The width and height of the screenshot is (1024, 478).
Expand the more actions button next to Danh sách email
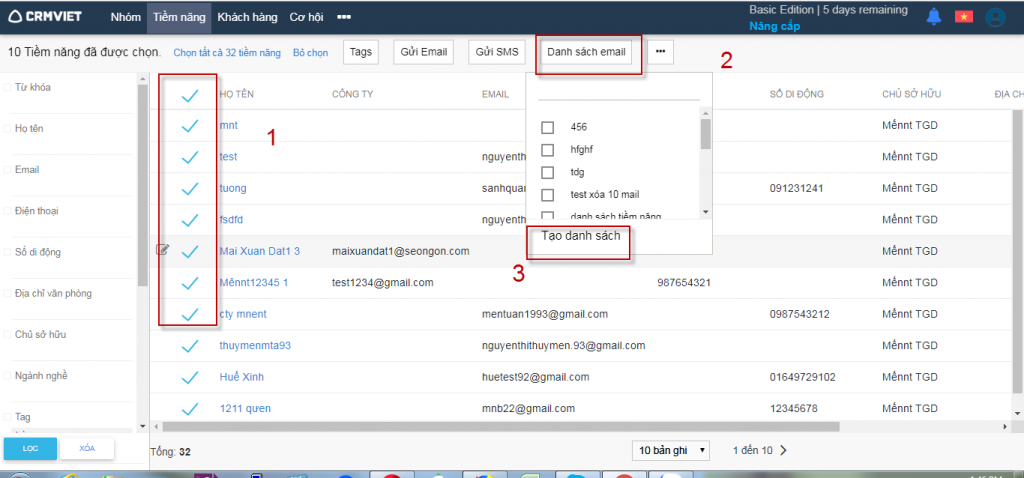point(660,51)
